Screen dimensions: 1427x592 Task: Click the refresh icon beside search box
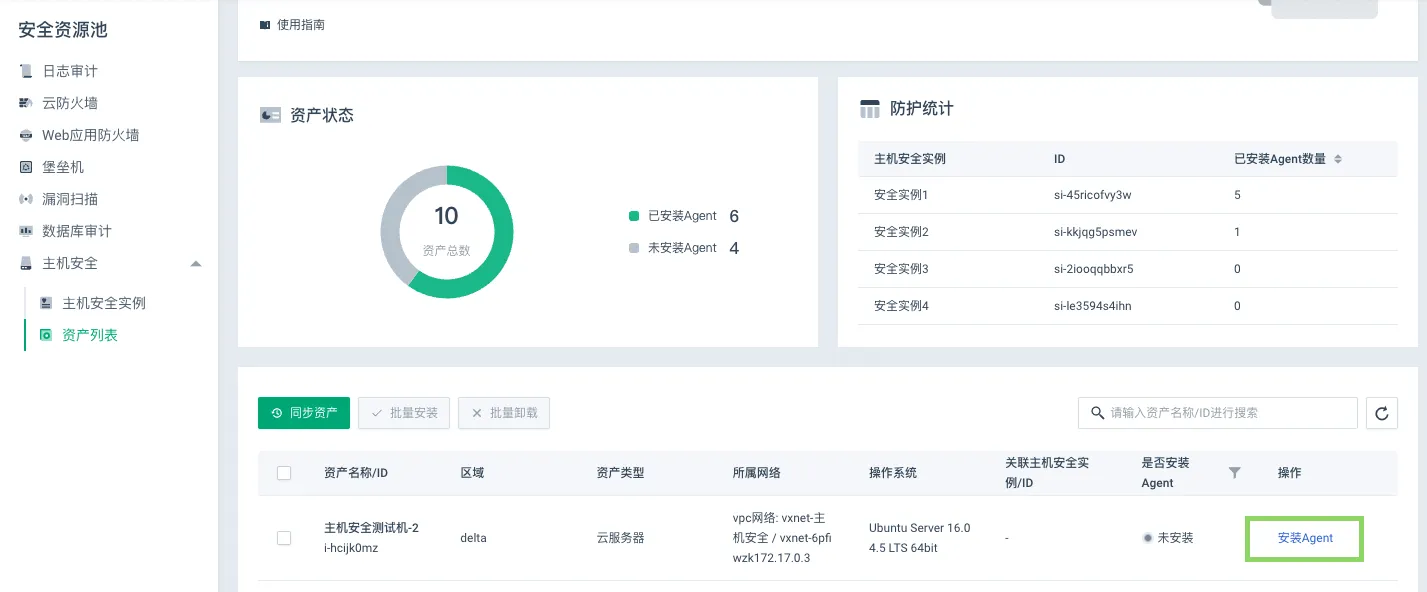[1382, 413]
